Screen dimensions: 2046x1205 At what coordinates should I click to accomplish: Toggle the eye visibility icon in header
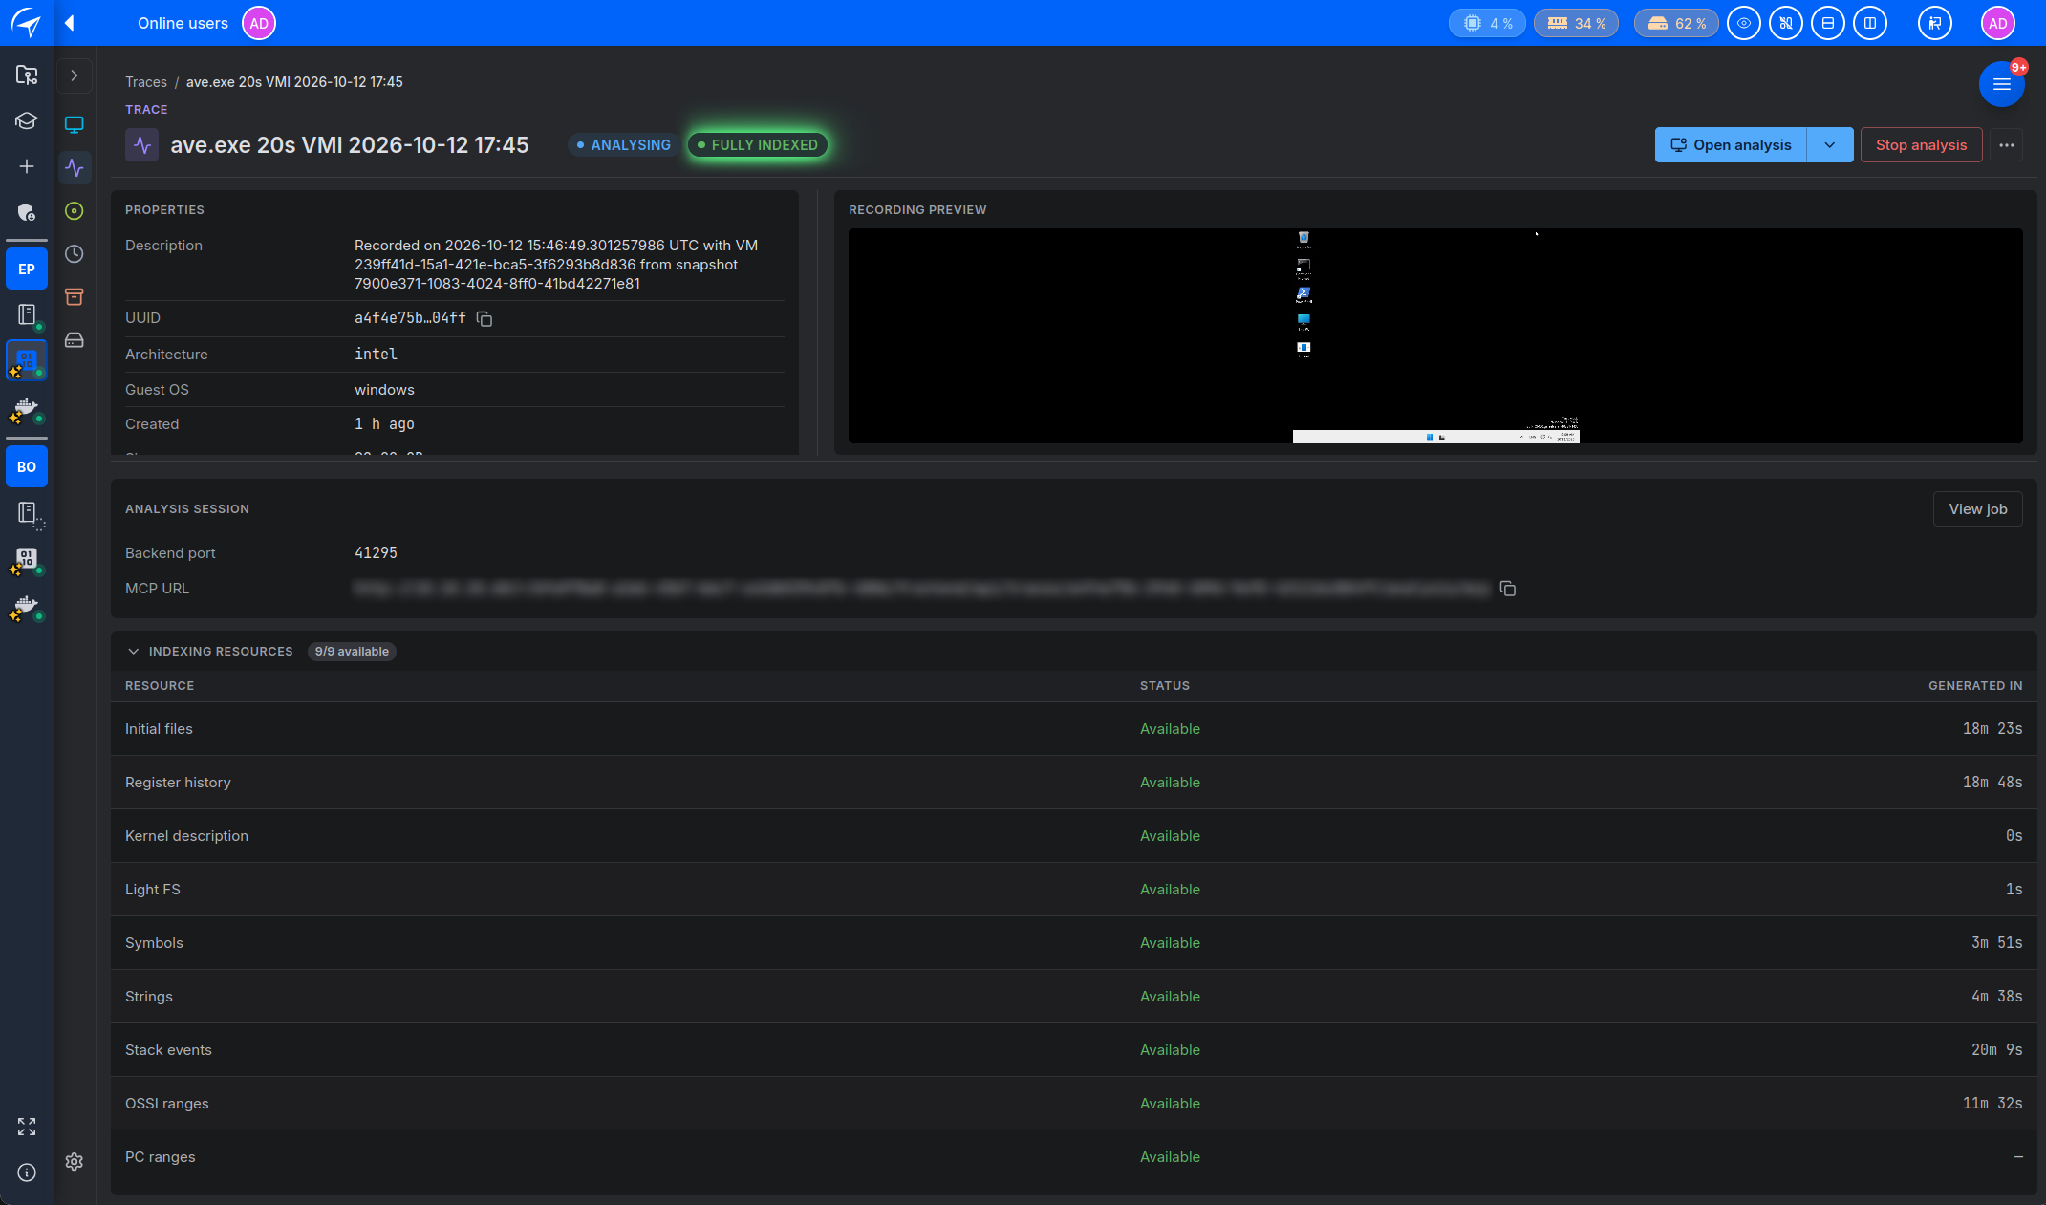tap(1744, 23)
